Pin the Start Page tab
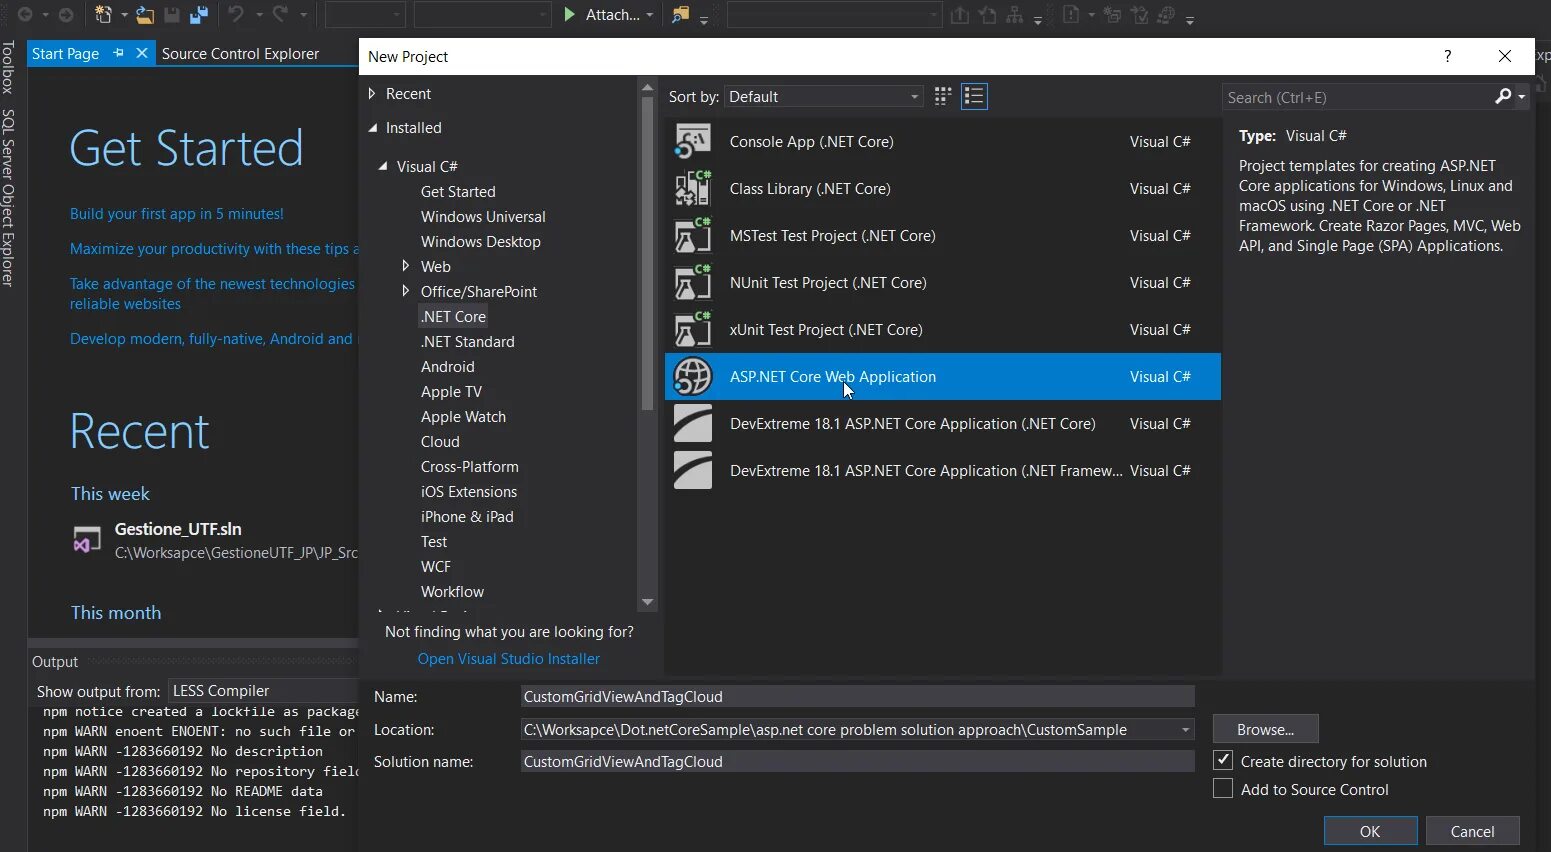Image resolution: width=1551 pixels, height=852 pixels. click(x=118, y=53)
